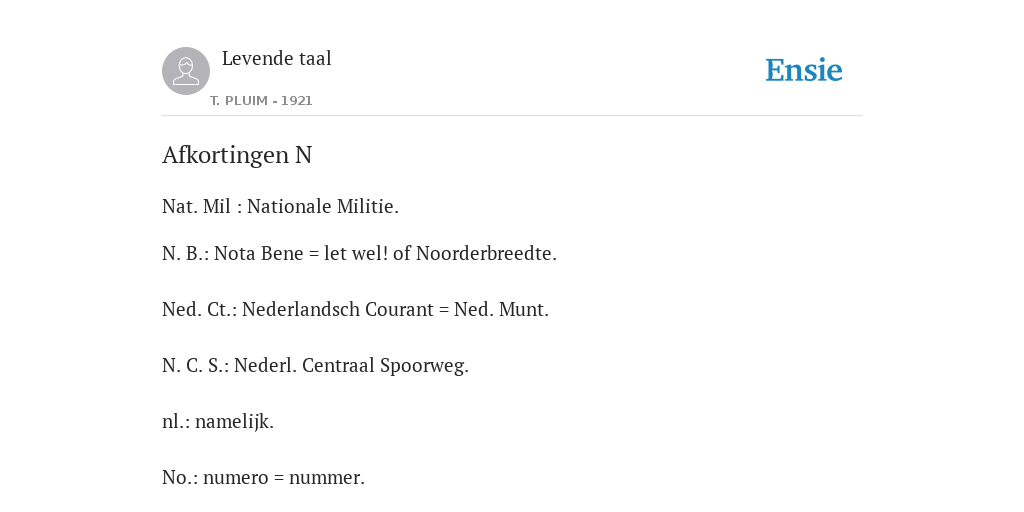1024x512 pixels.
Task: Click the T. PLUIM - 1921 author label
Action: click(261, 101)
